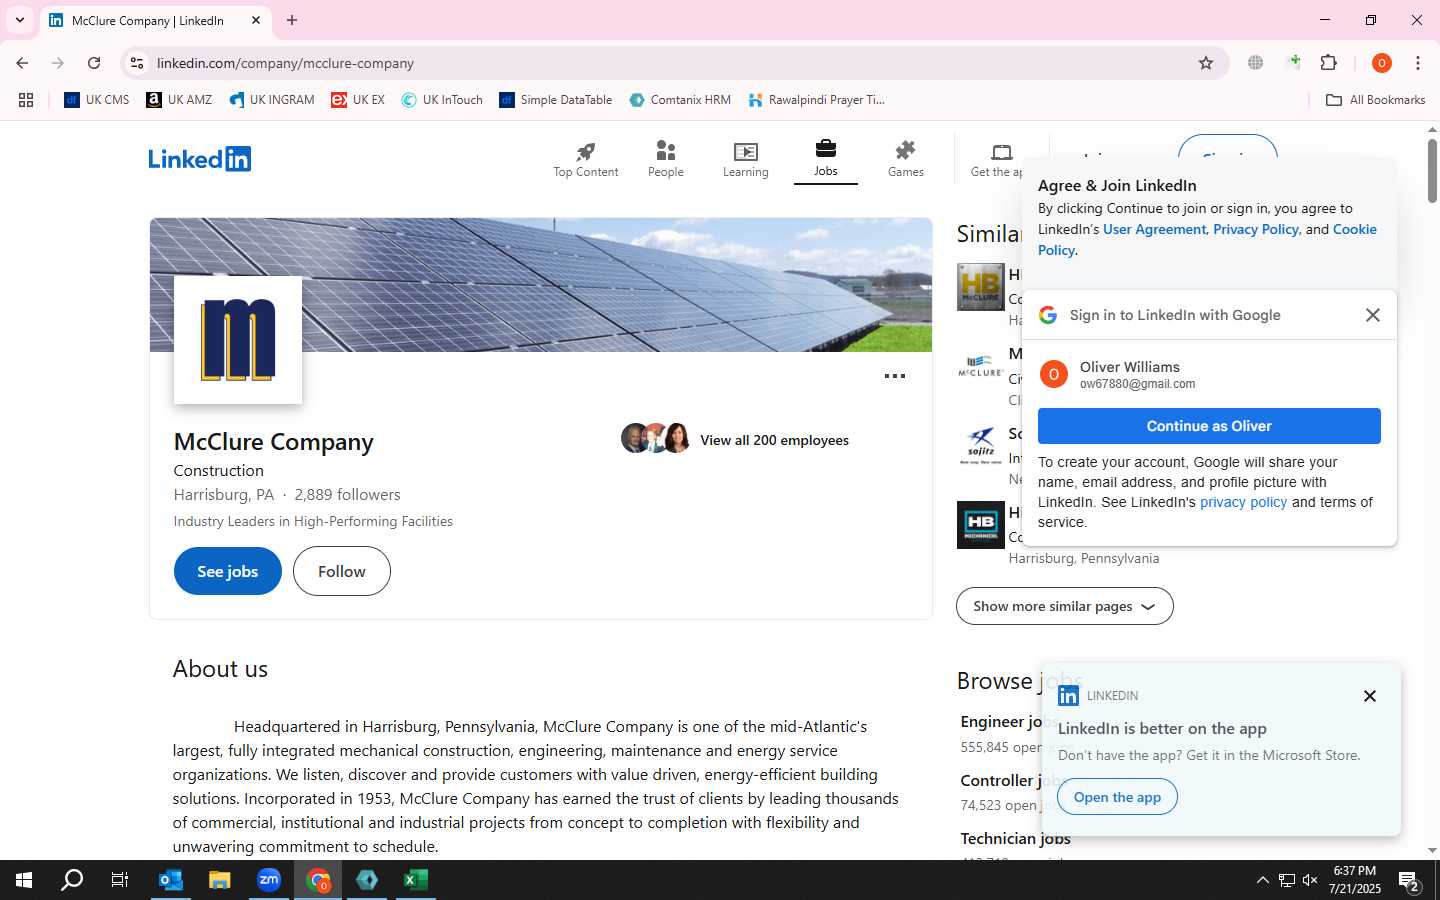This screenshot has width=1440, height=900.
Task: Close the Sign in with Google popup
Action: pos(1373,315)
